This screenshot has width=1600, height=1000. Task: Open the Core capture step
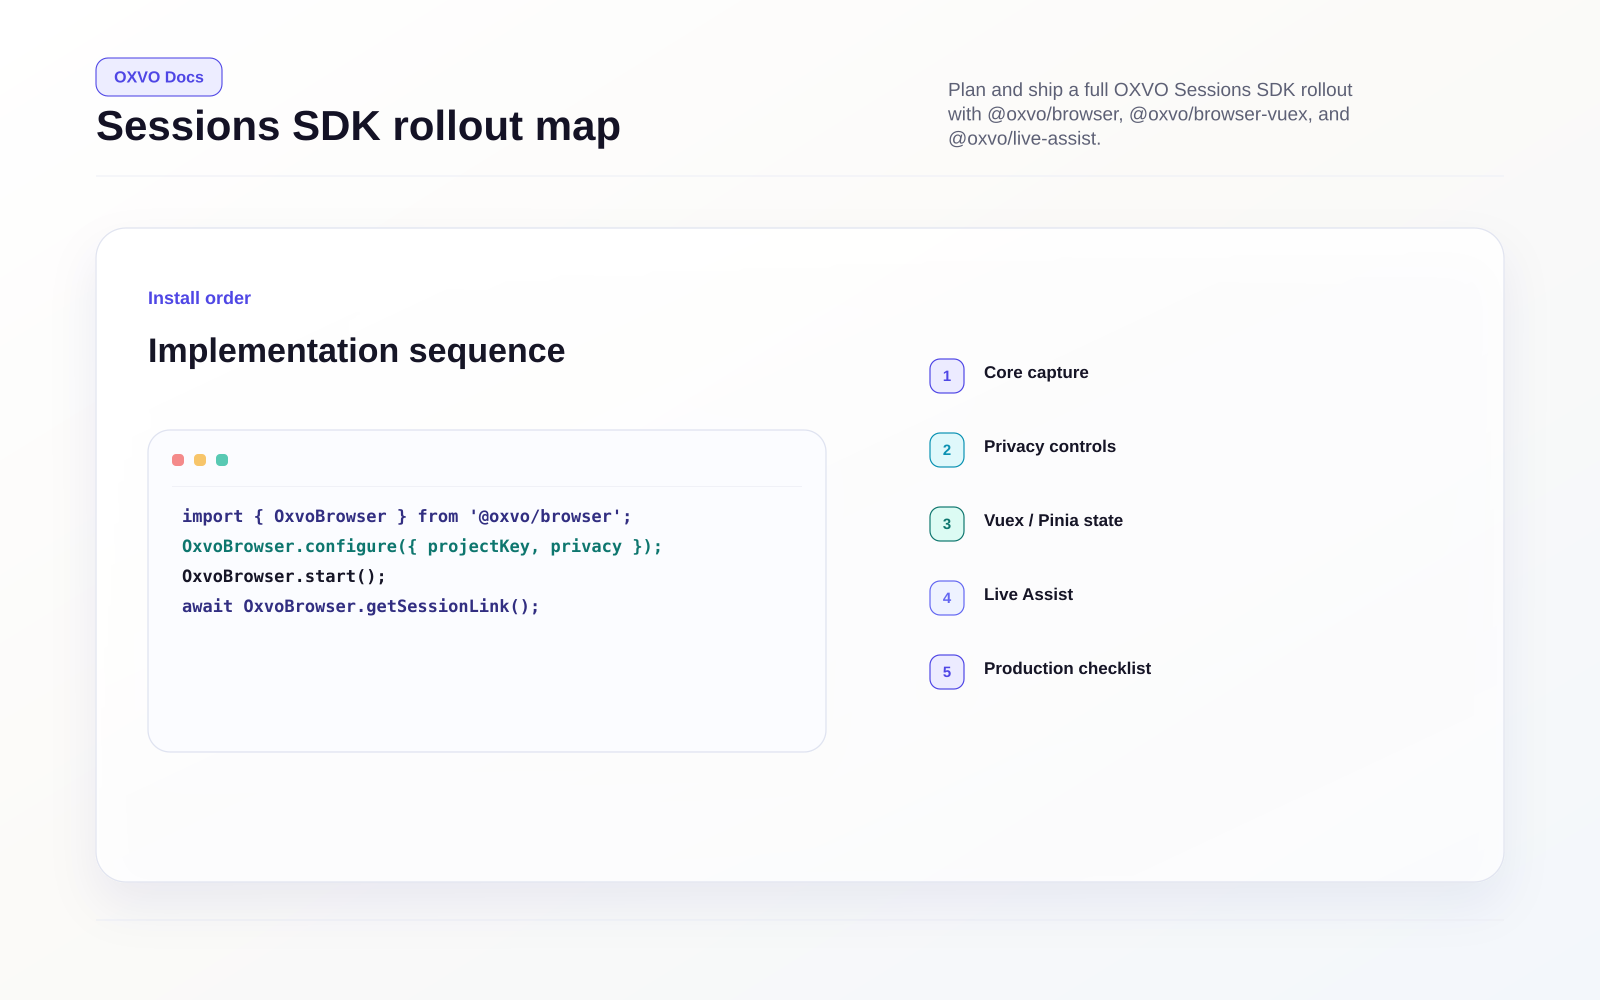[1036, 372]
